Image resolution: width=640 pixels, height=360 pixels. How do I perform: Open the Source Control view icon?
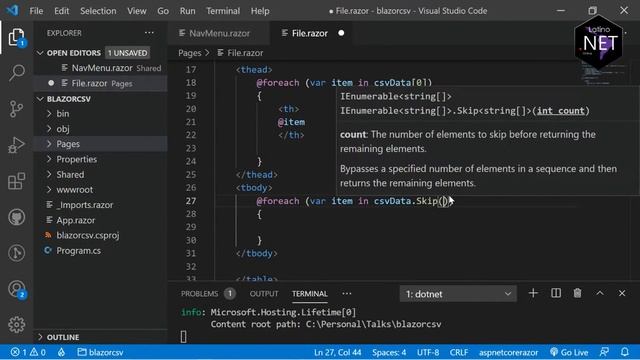(16, 109)
